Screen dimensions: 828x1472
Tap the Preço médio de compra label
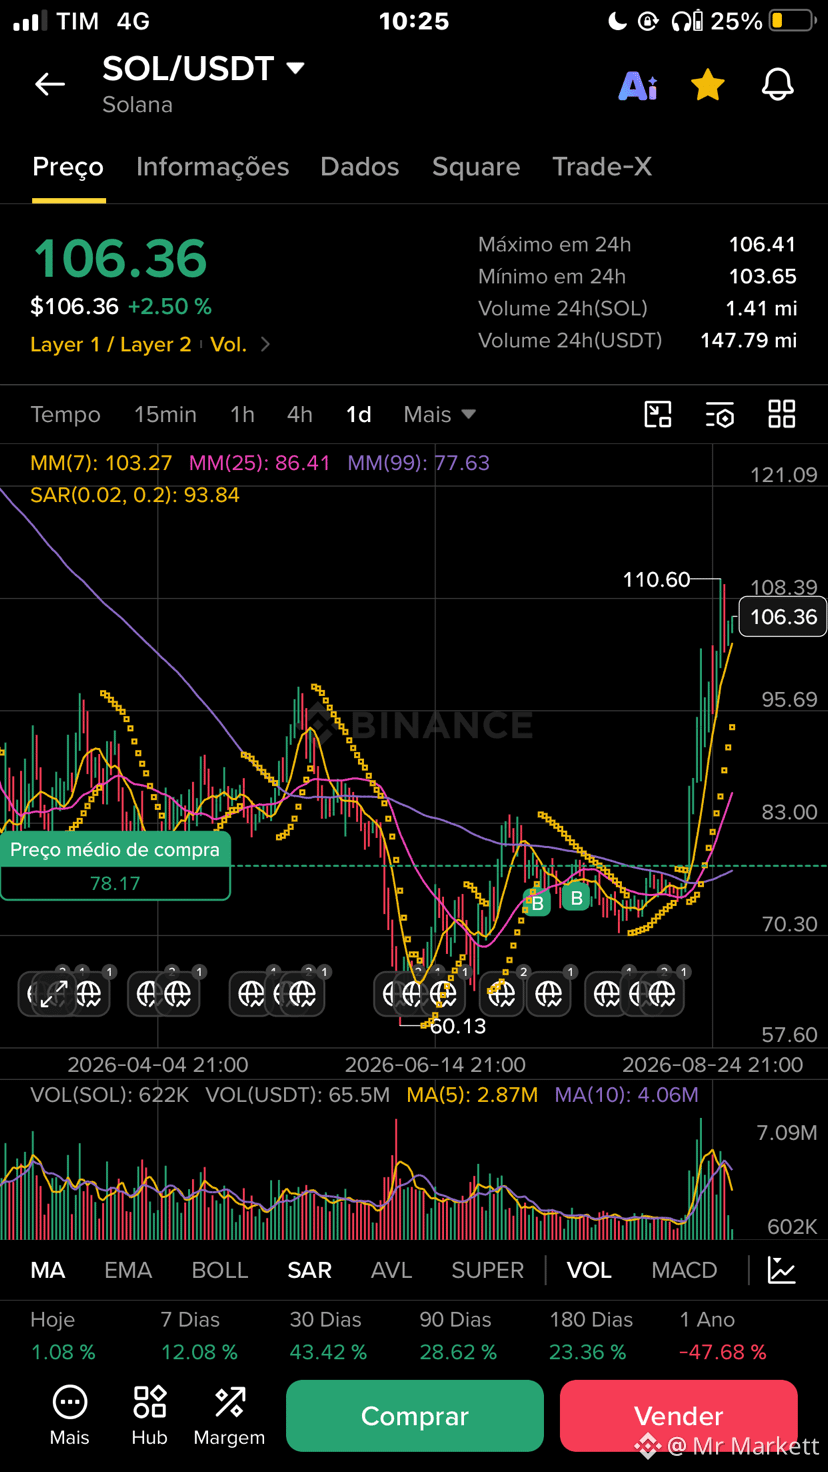pos(115,850)
